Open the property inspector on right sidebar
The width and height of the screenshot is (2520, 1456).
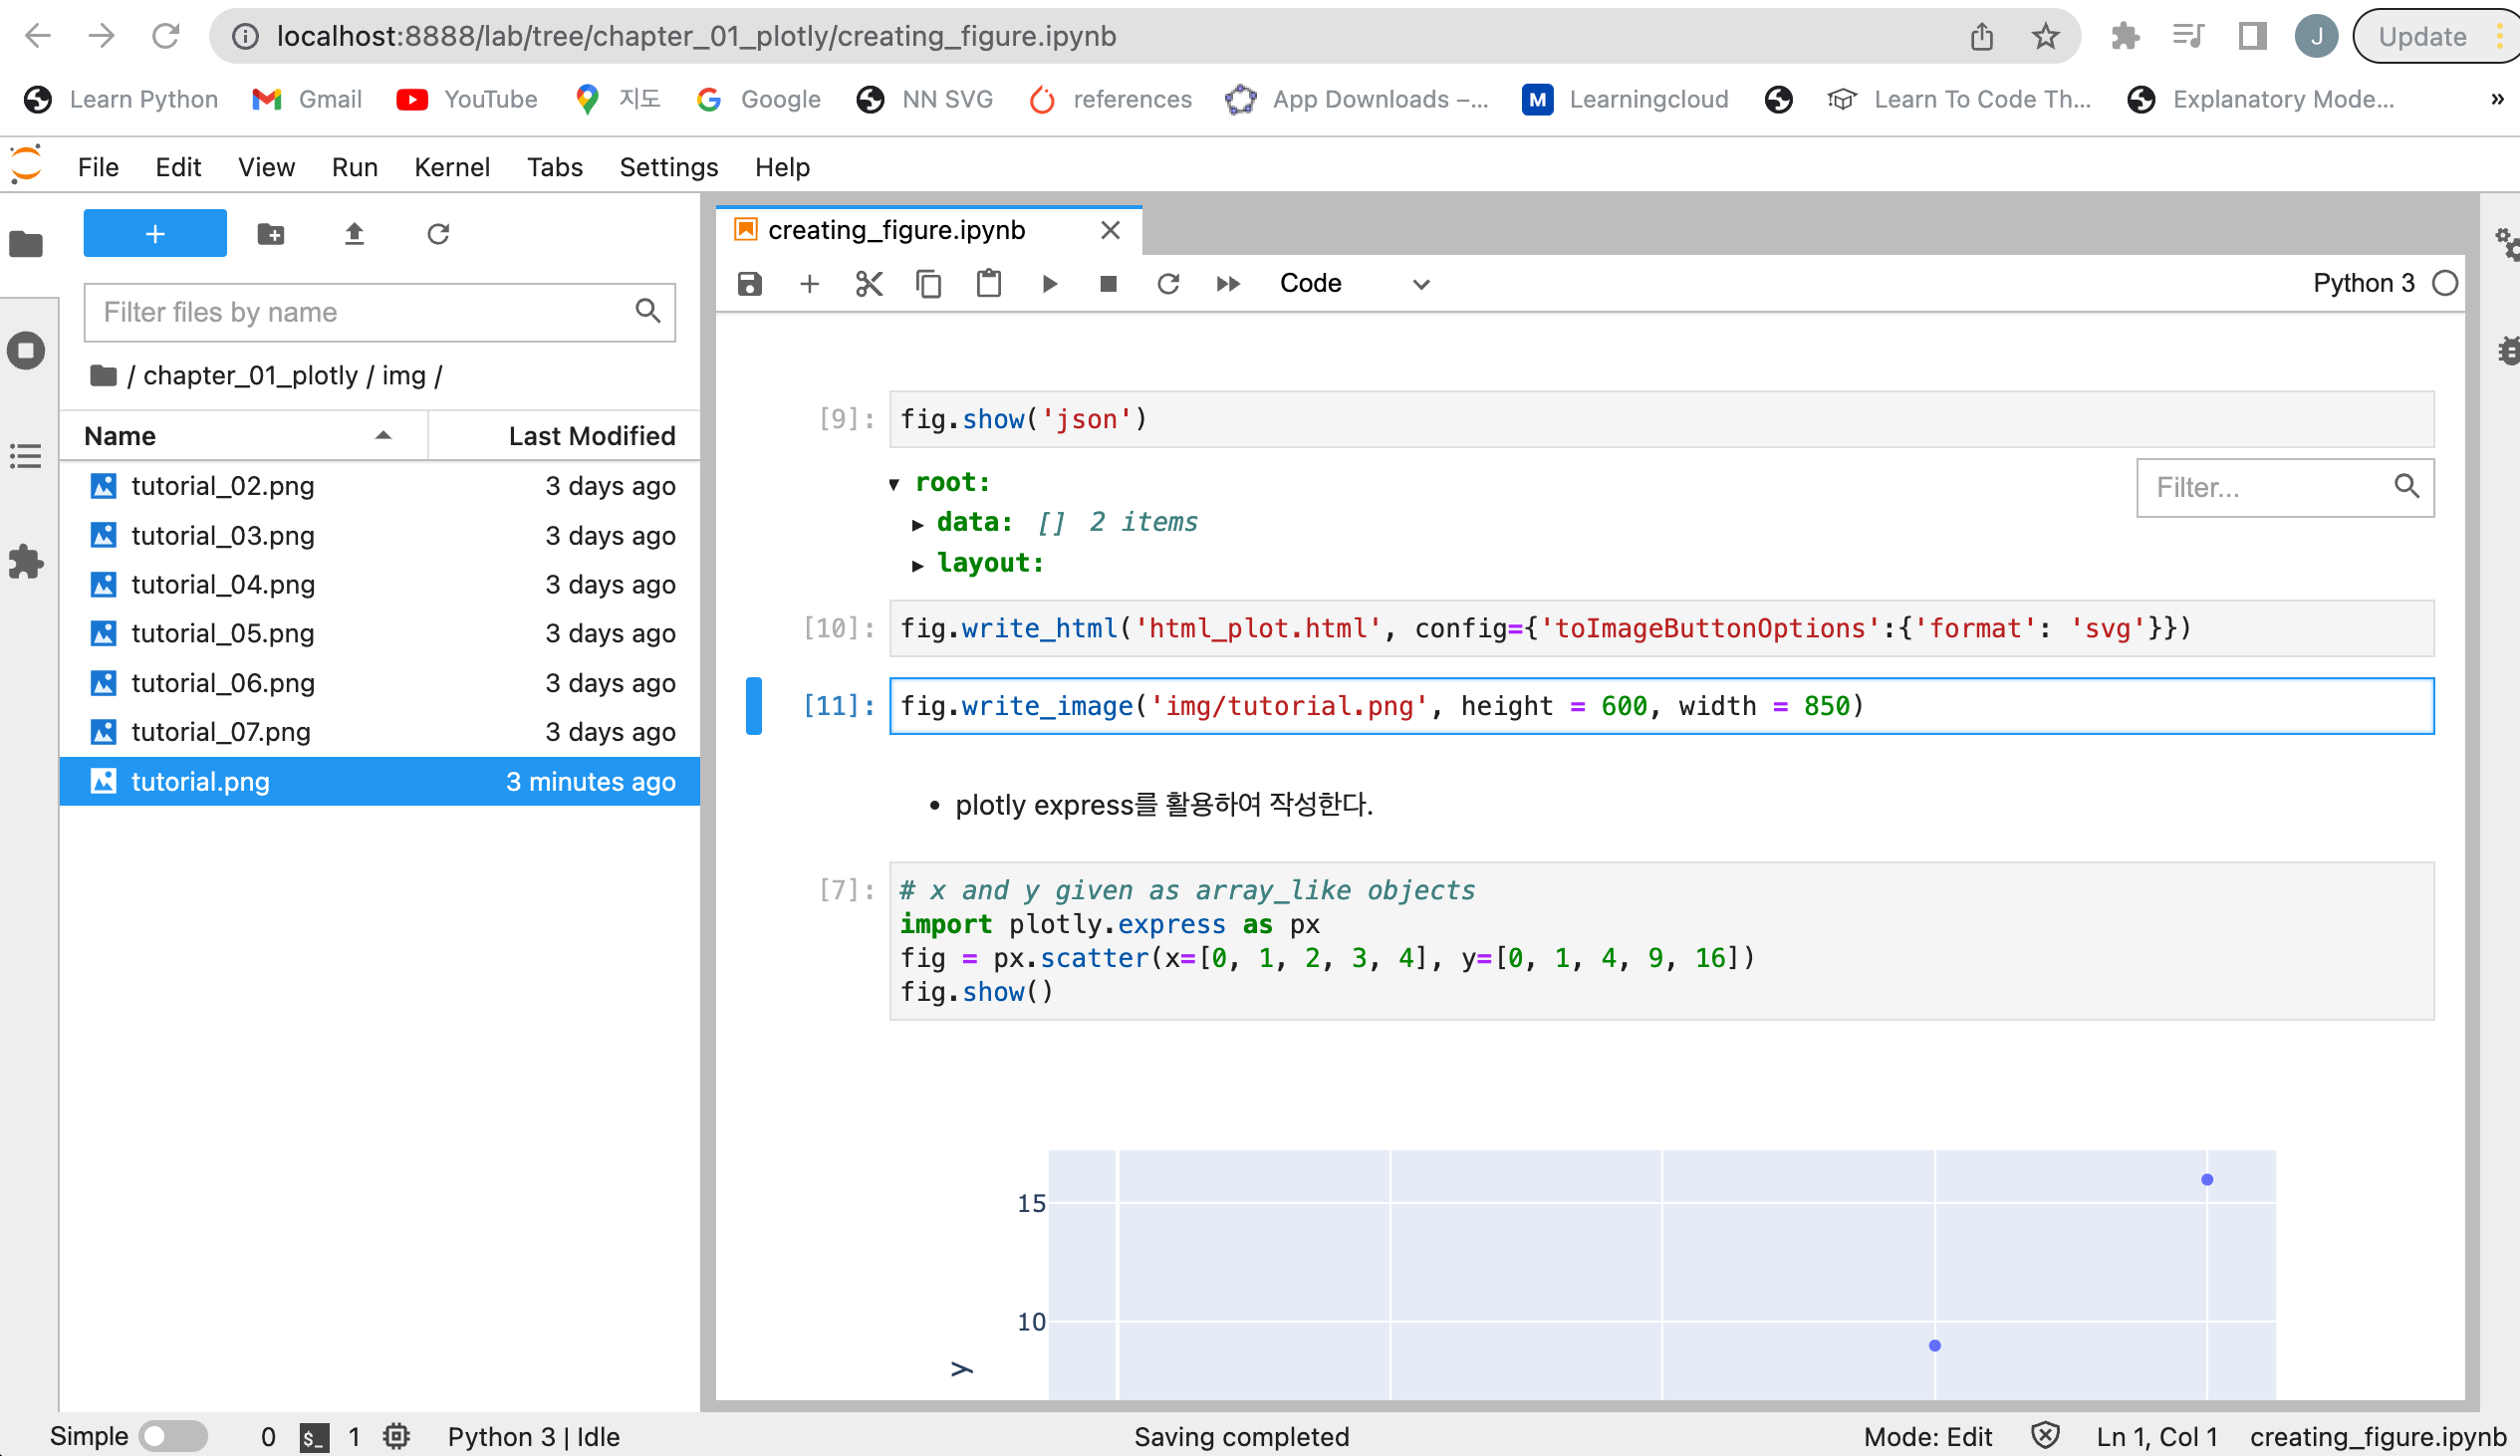pos(2506,243)
